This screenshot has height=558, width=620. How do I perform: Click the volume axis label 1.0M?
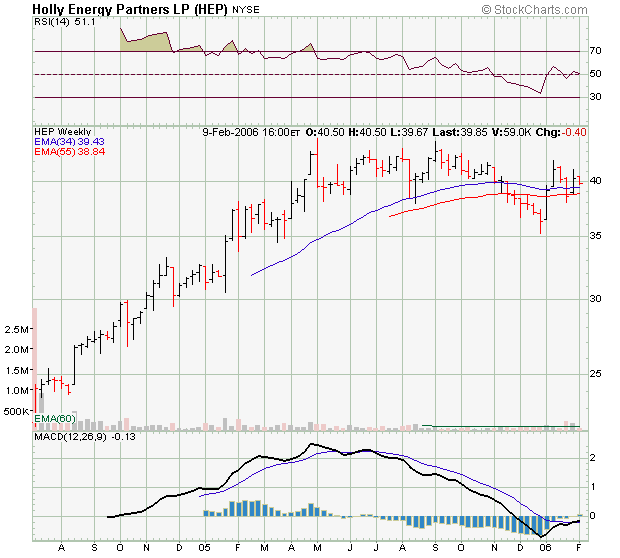16,391
